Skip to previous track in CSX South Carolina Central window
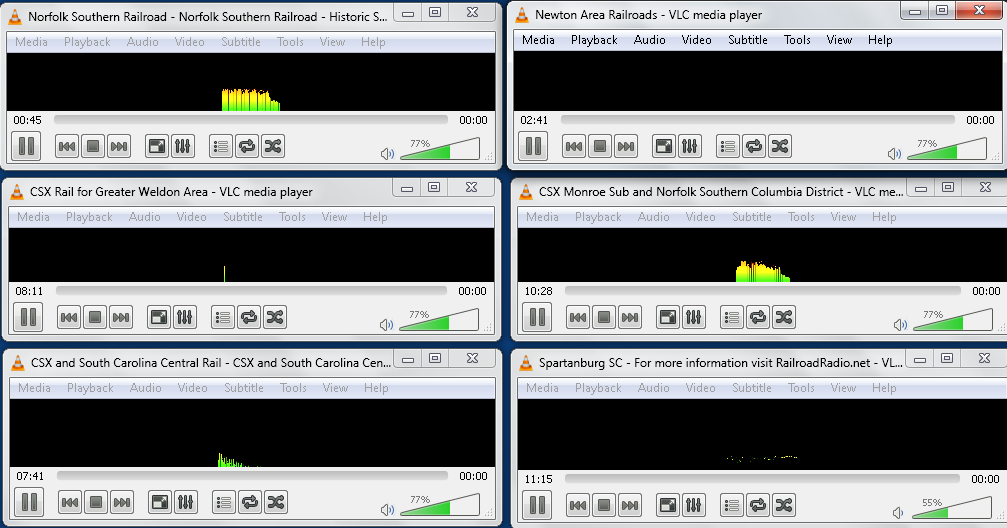This screenshot has height=528, width=1007. point(70,502)
